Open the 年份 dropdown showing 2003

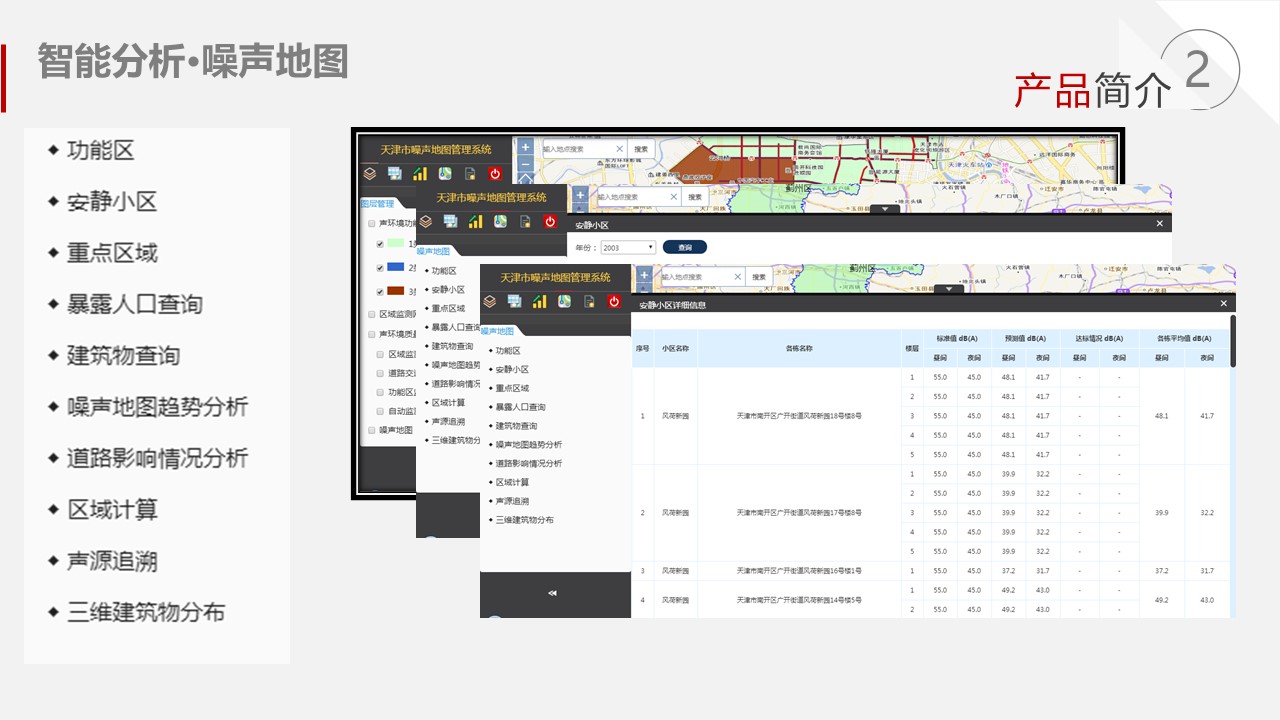[x=628, y=247]
